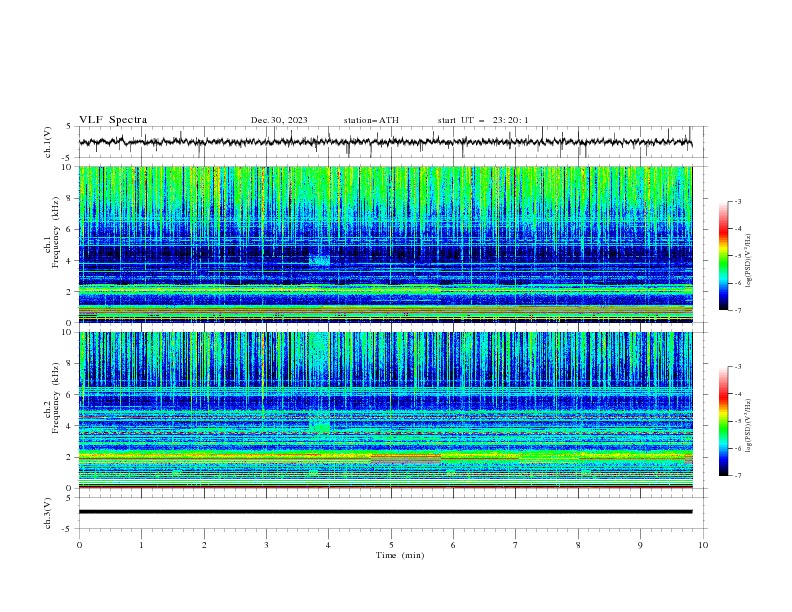The image size is (792, 612).
Task: Click time axis tick label "7"
Action: click(x=516, y=545)
